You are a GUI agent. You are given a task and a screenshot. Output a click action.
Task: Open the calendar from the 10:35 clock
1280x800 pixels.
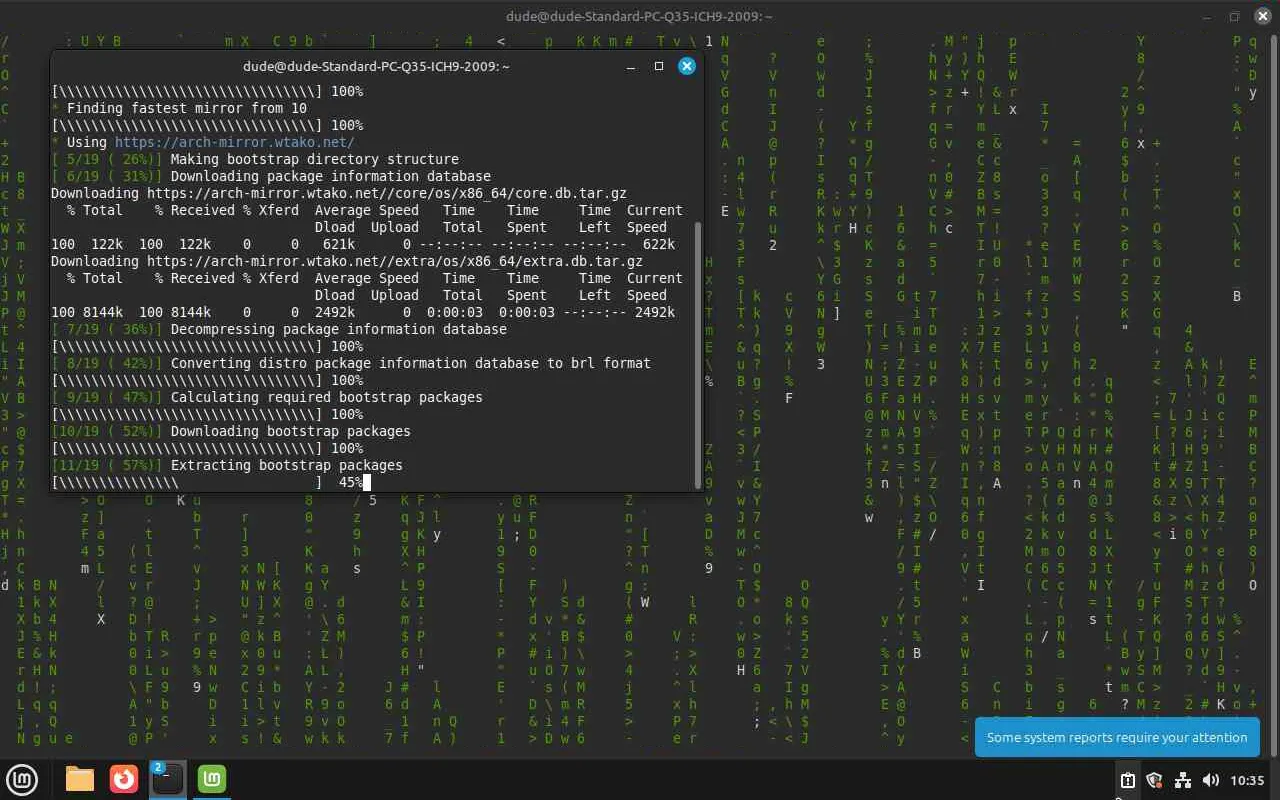click(x=1248, y=780)
